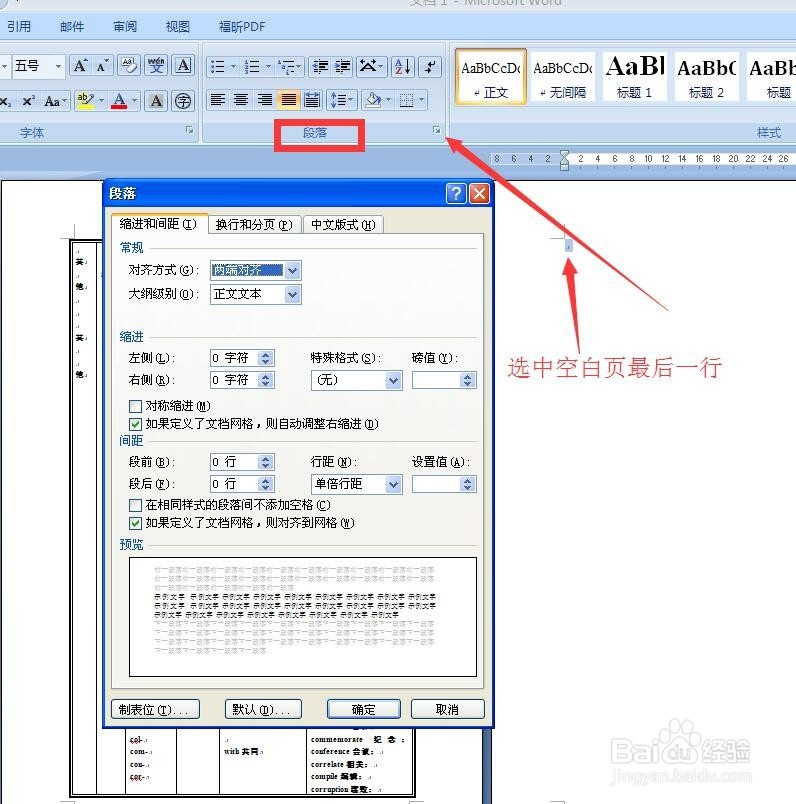Open the 行距 line spacing dropdown
Viewport: 796px width, 804px height.
tap(393, 484)
